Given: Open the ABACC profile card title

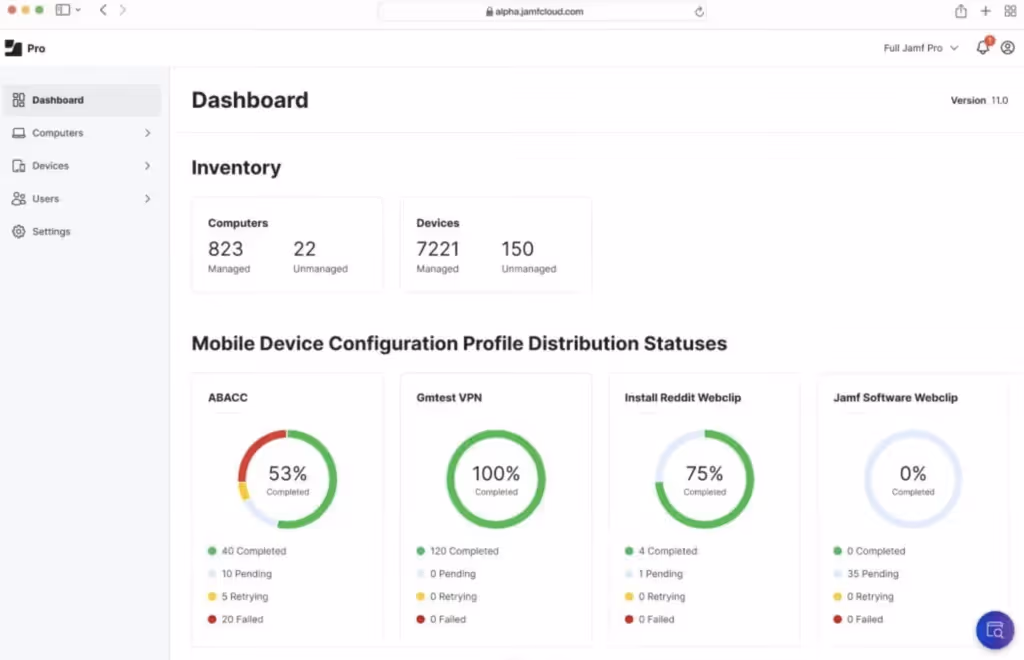Looking at the screenshot, I should 227,398.
